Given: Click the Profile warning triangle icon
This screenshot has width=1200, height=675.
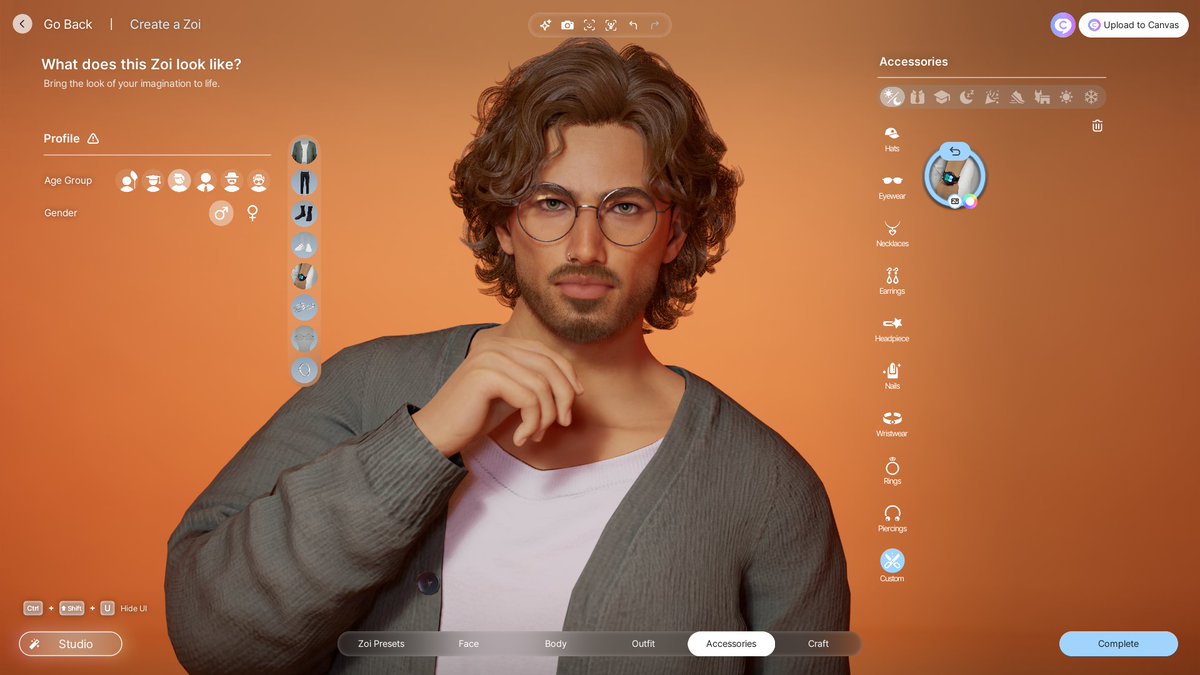Looking at the screenshot, I should tap(93, 139).
